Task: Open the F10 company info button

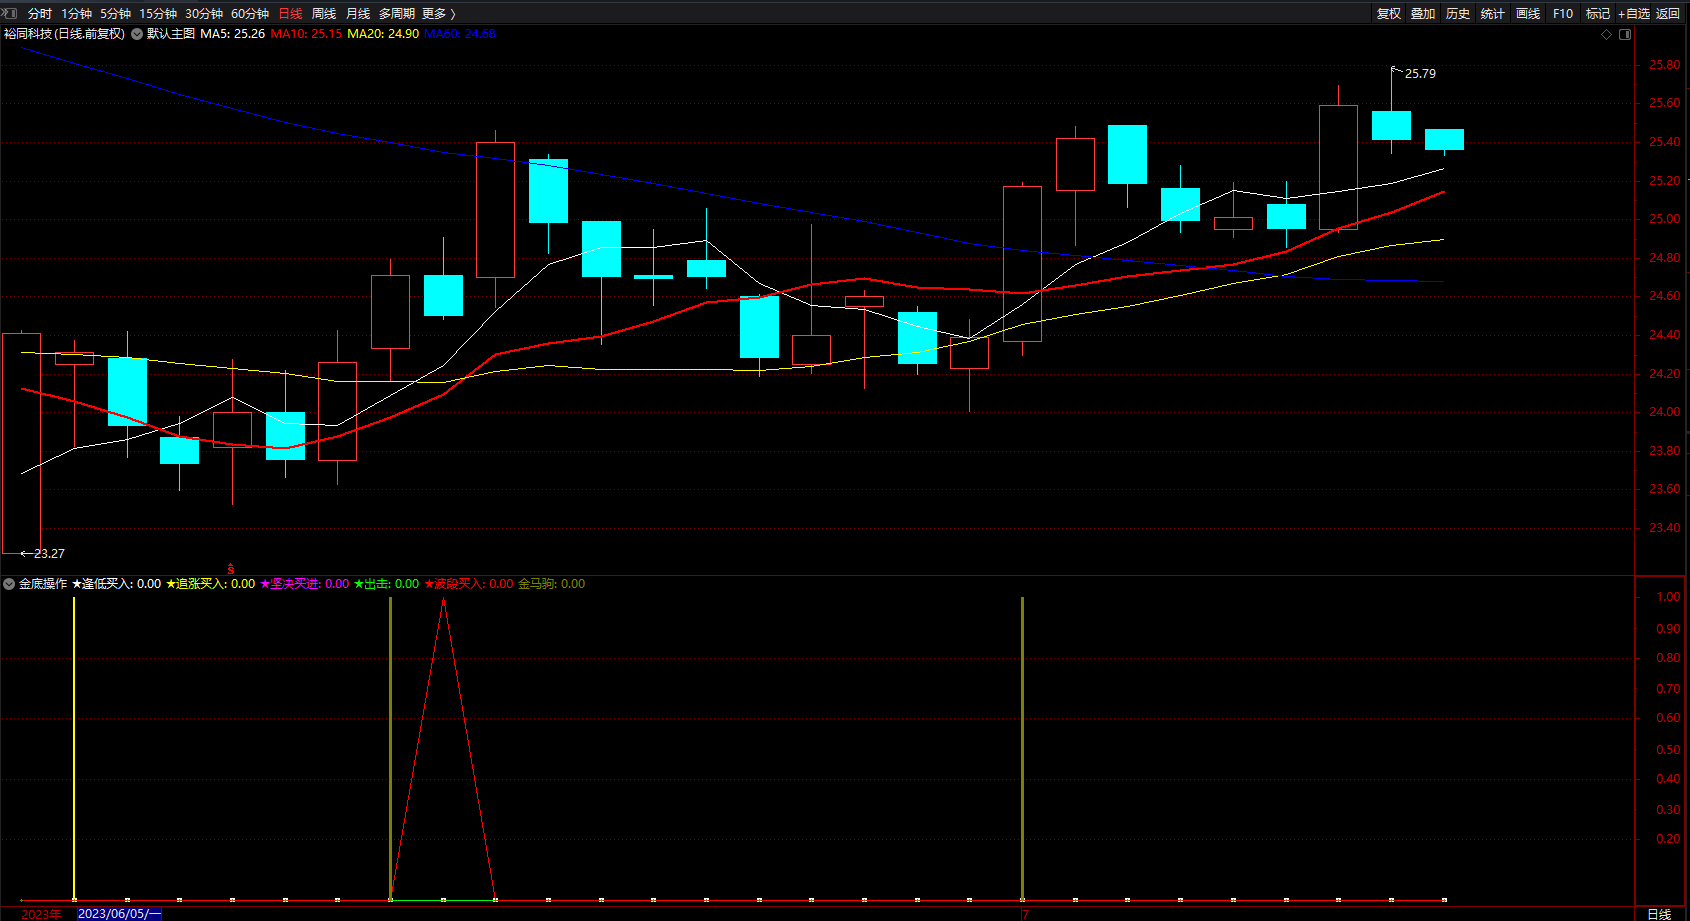Action: [x=1563, y=14]
